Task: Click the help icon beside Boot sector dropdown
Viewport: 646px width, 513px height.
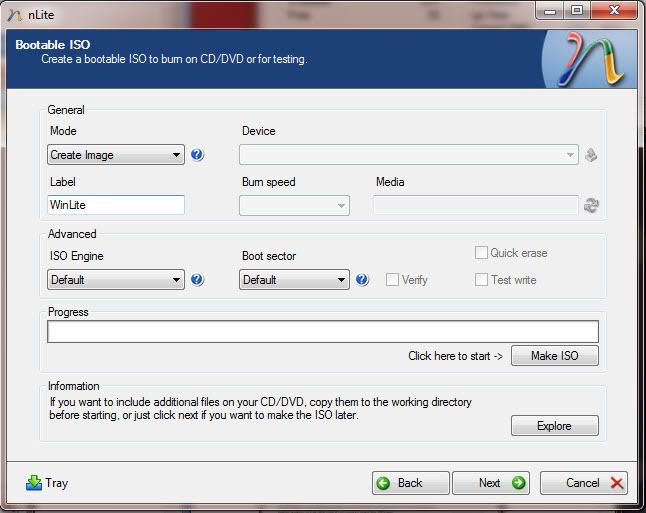Action: (362, 279)
